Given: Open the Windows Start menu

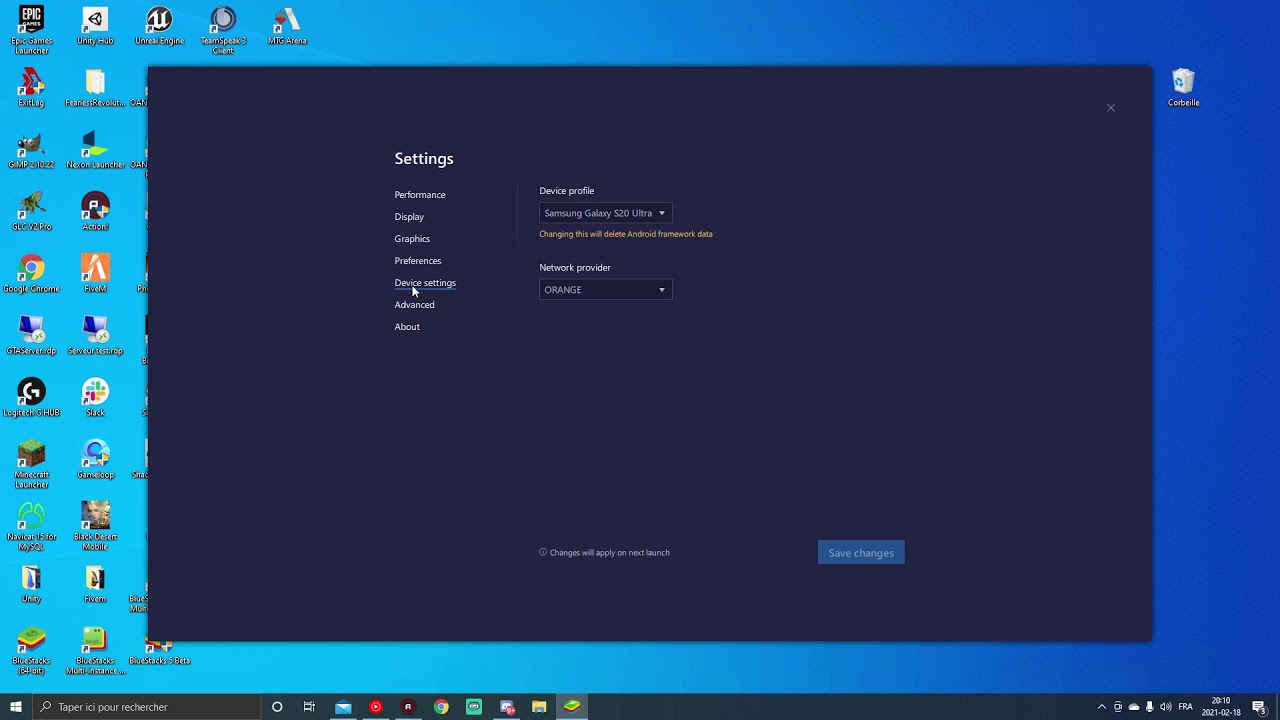Looking at the screenshot, I should 16,707.
